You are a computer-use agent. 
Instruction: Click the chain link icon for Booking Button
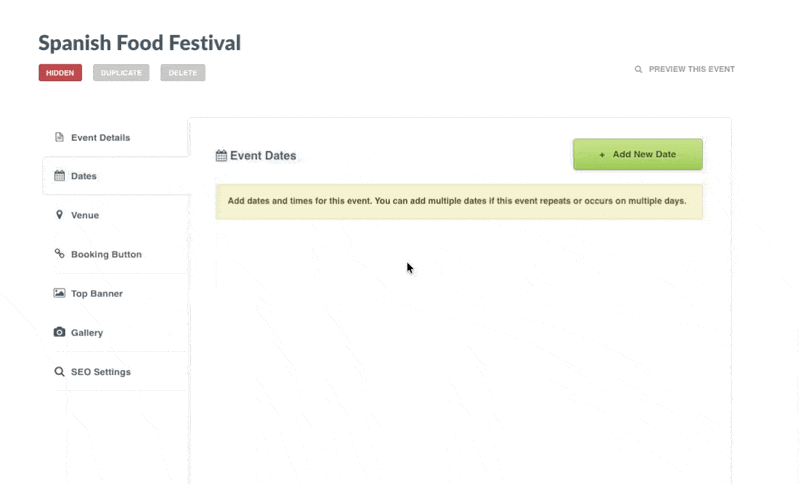59,254
